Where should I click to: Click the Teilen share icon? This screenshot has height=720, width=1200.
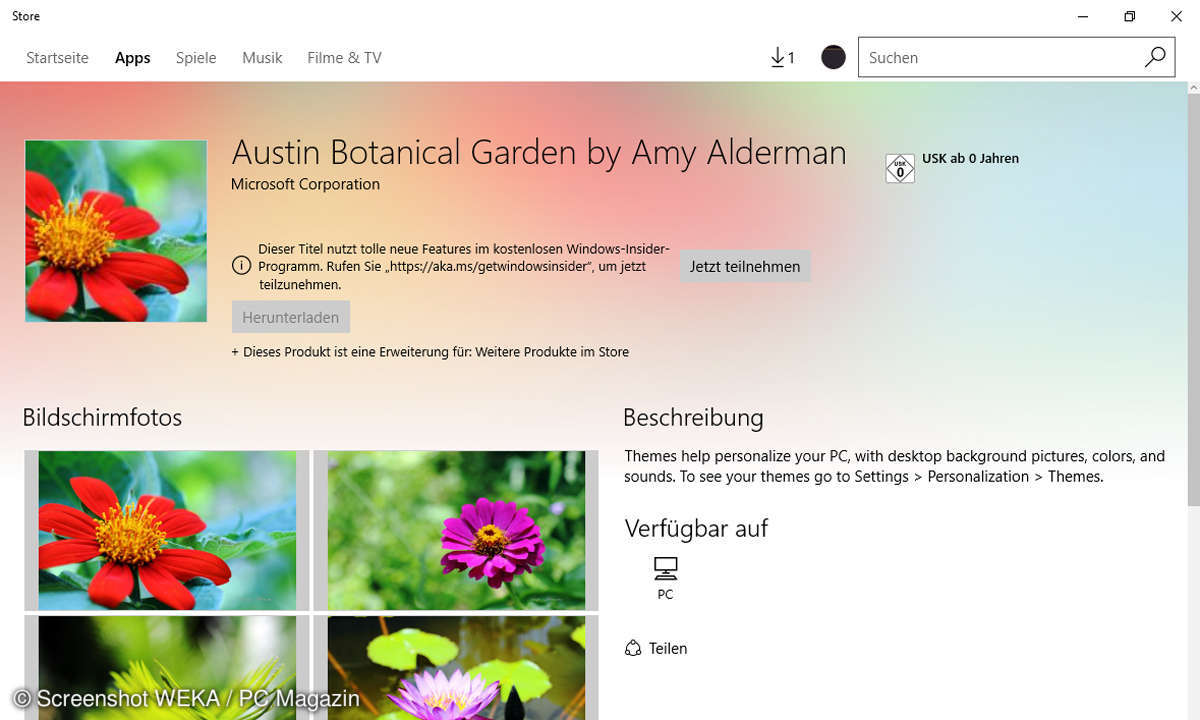pos(632,648)
